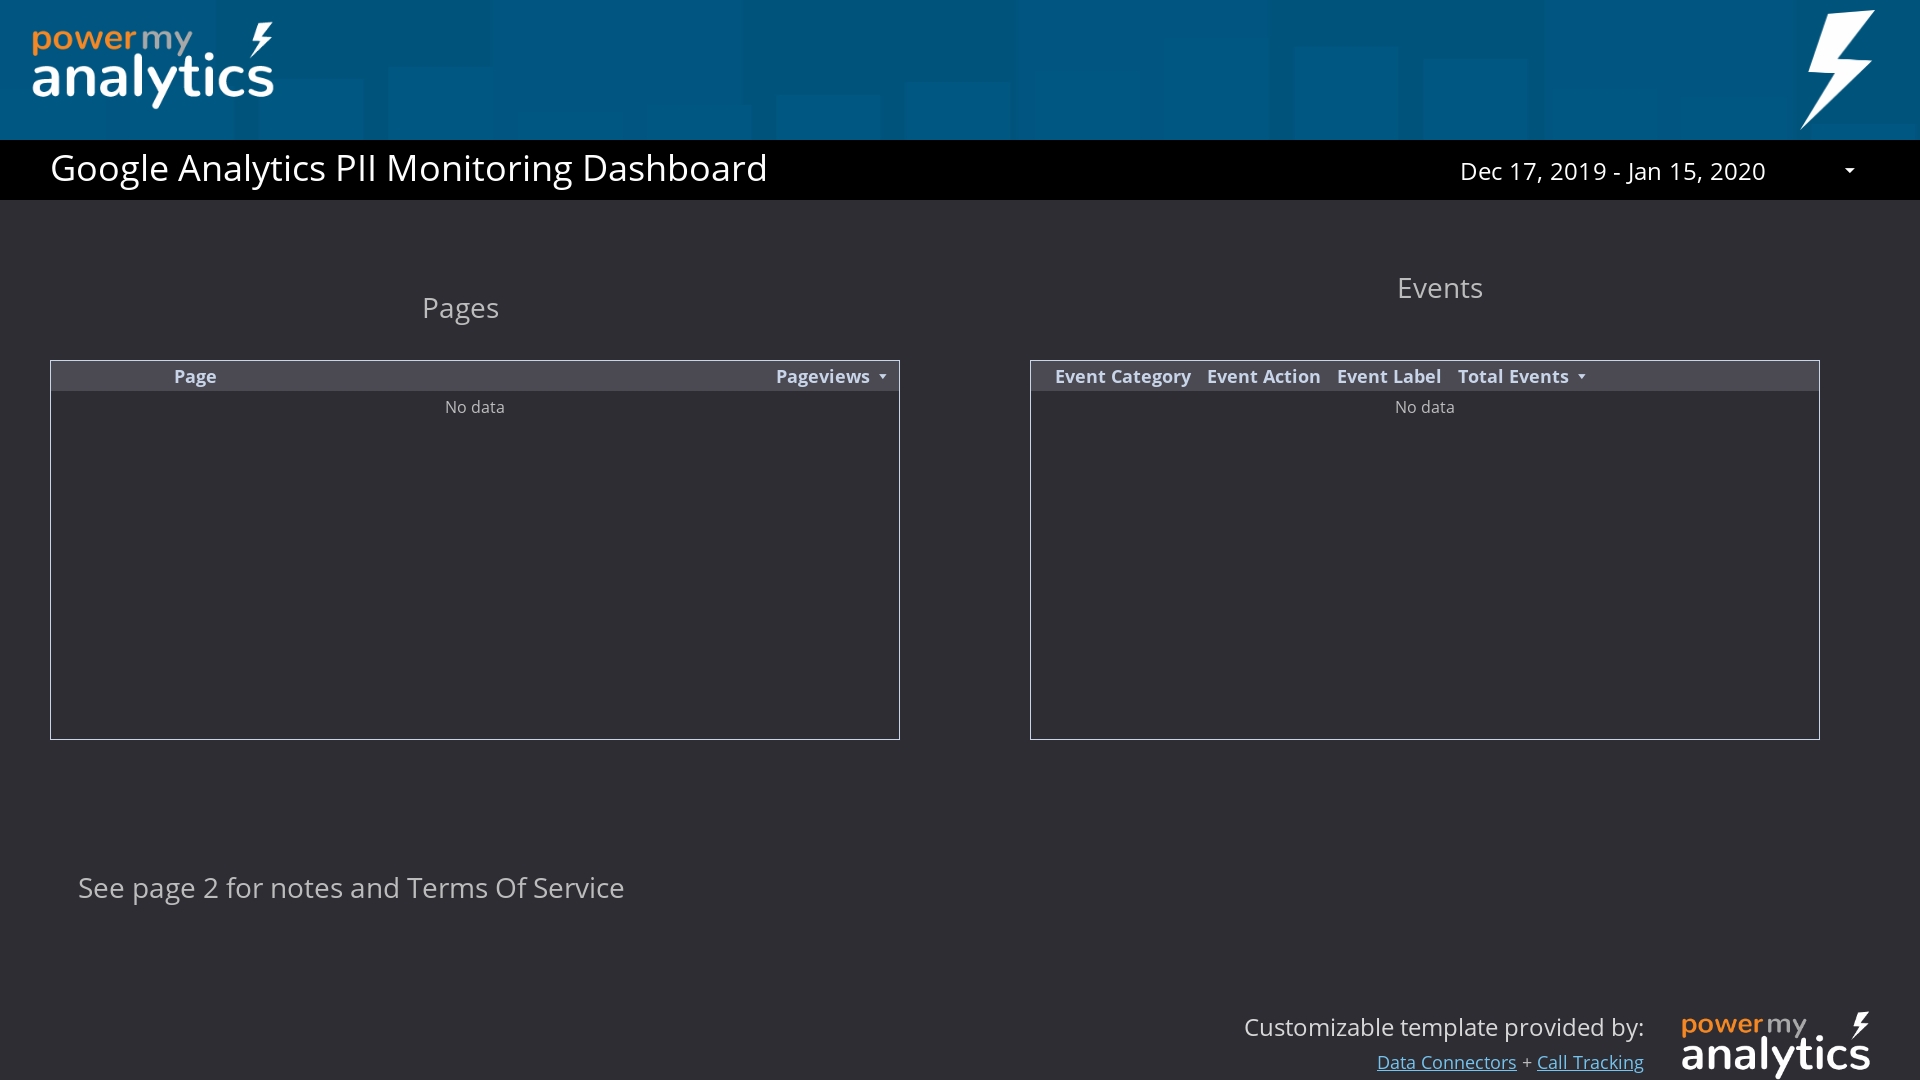Sort the Pages table by Page column
This screenshot has width=1920, height=1080.
coord(195,377)
